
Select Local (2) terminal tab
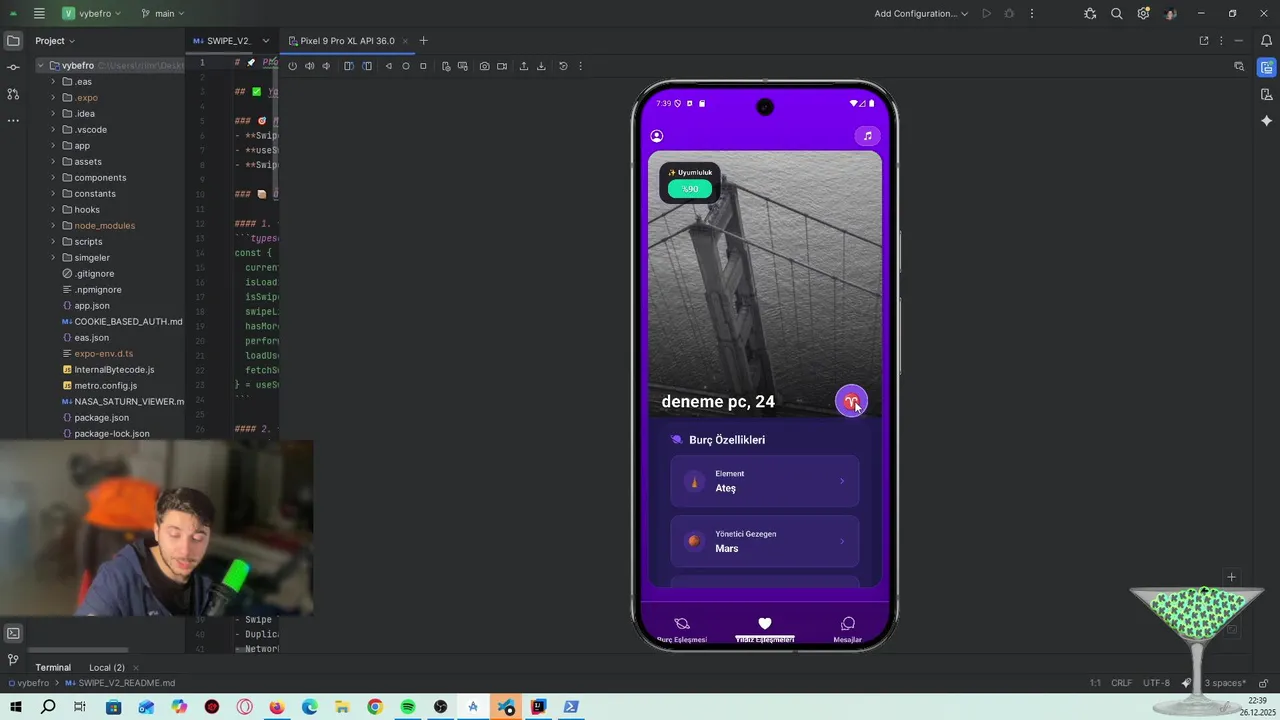[107, 667]
